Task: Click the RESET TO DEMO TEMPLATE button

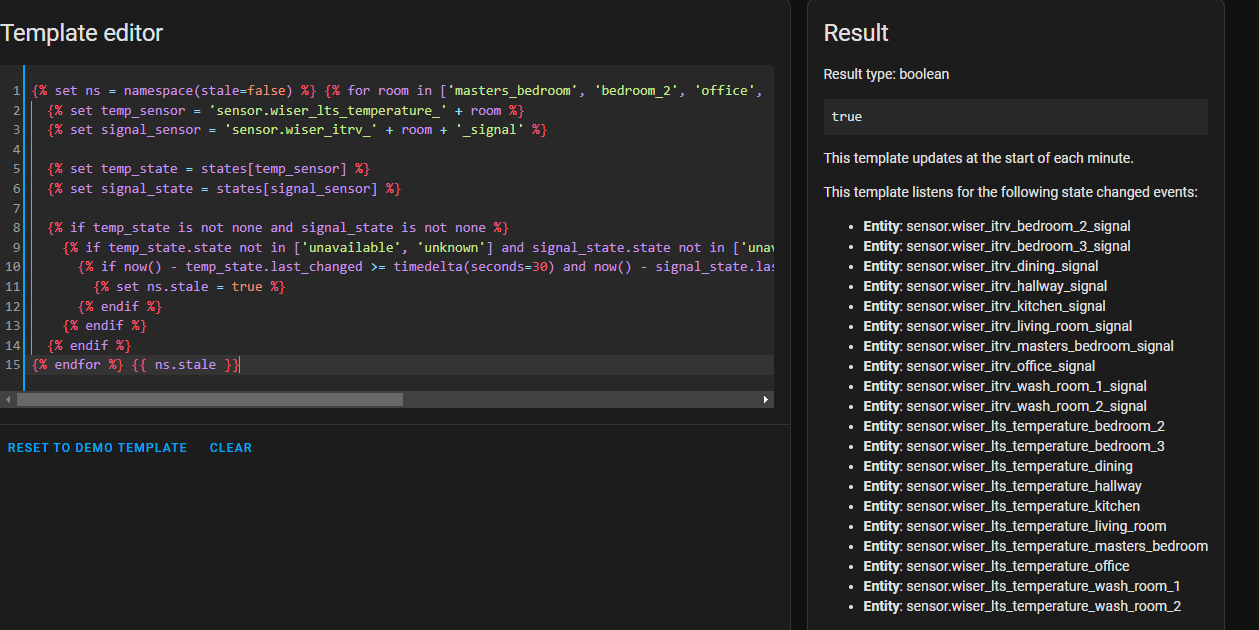Action: pyautogui.click(x=97, y=448)
